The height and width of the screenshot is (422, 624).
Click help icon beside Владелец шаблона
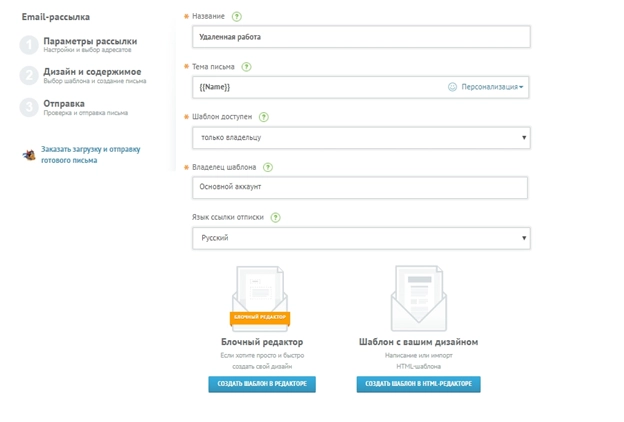coord(268,167)
